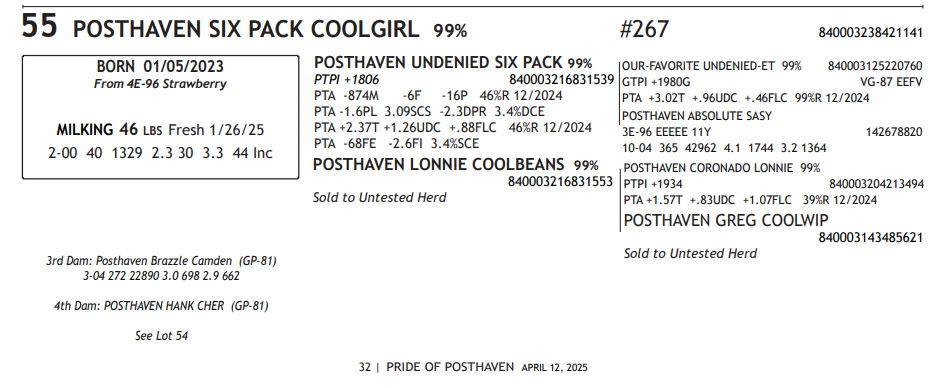This screenshot has height=388, width=938.
Task: Select the From 4E-96 Strawberry note
Action: (160, 84)
